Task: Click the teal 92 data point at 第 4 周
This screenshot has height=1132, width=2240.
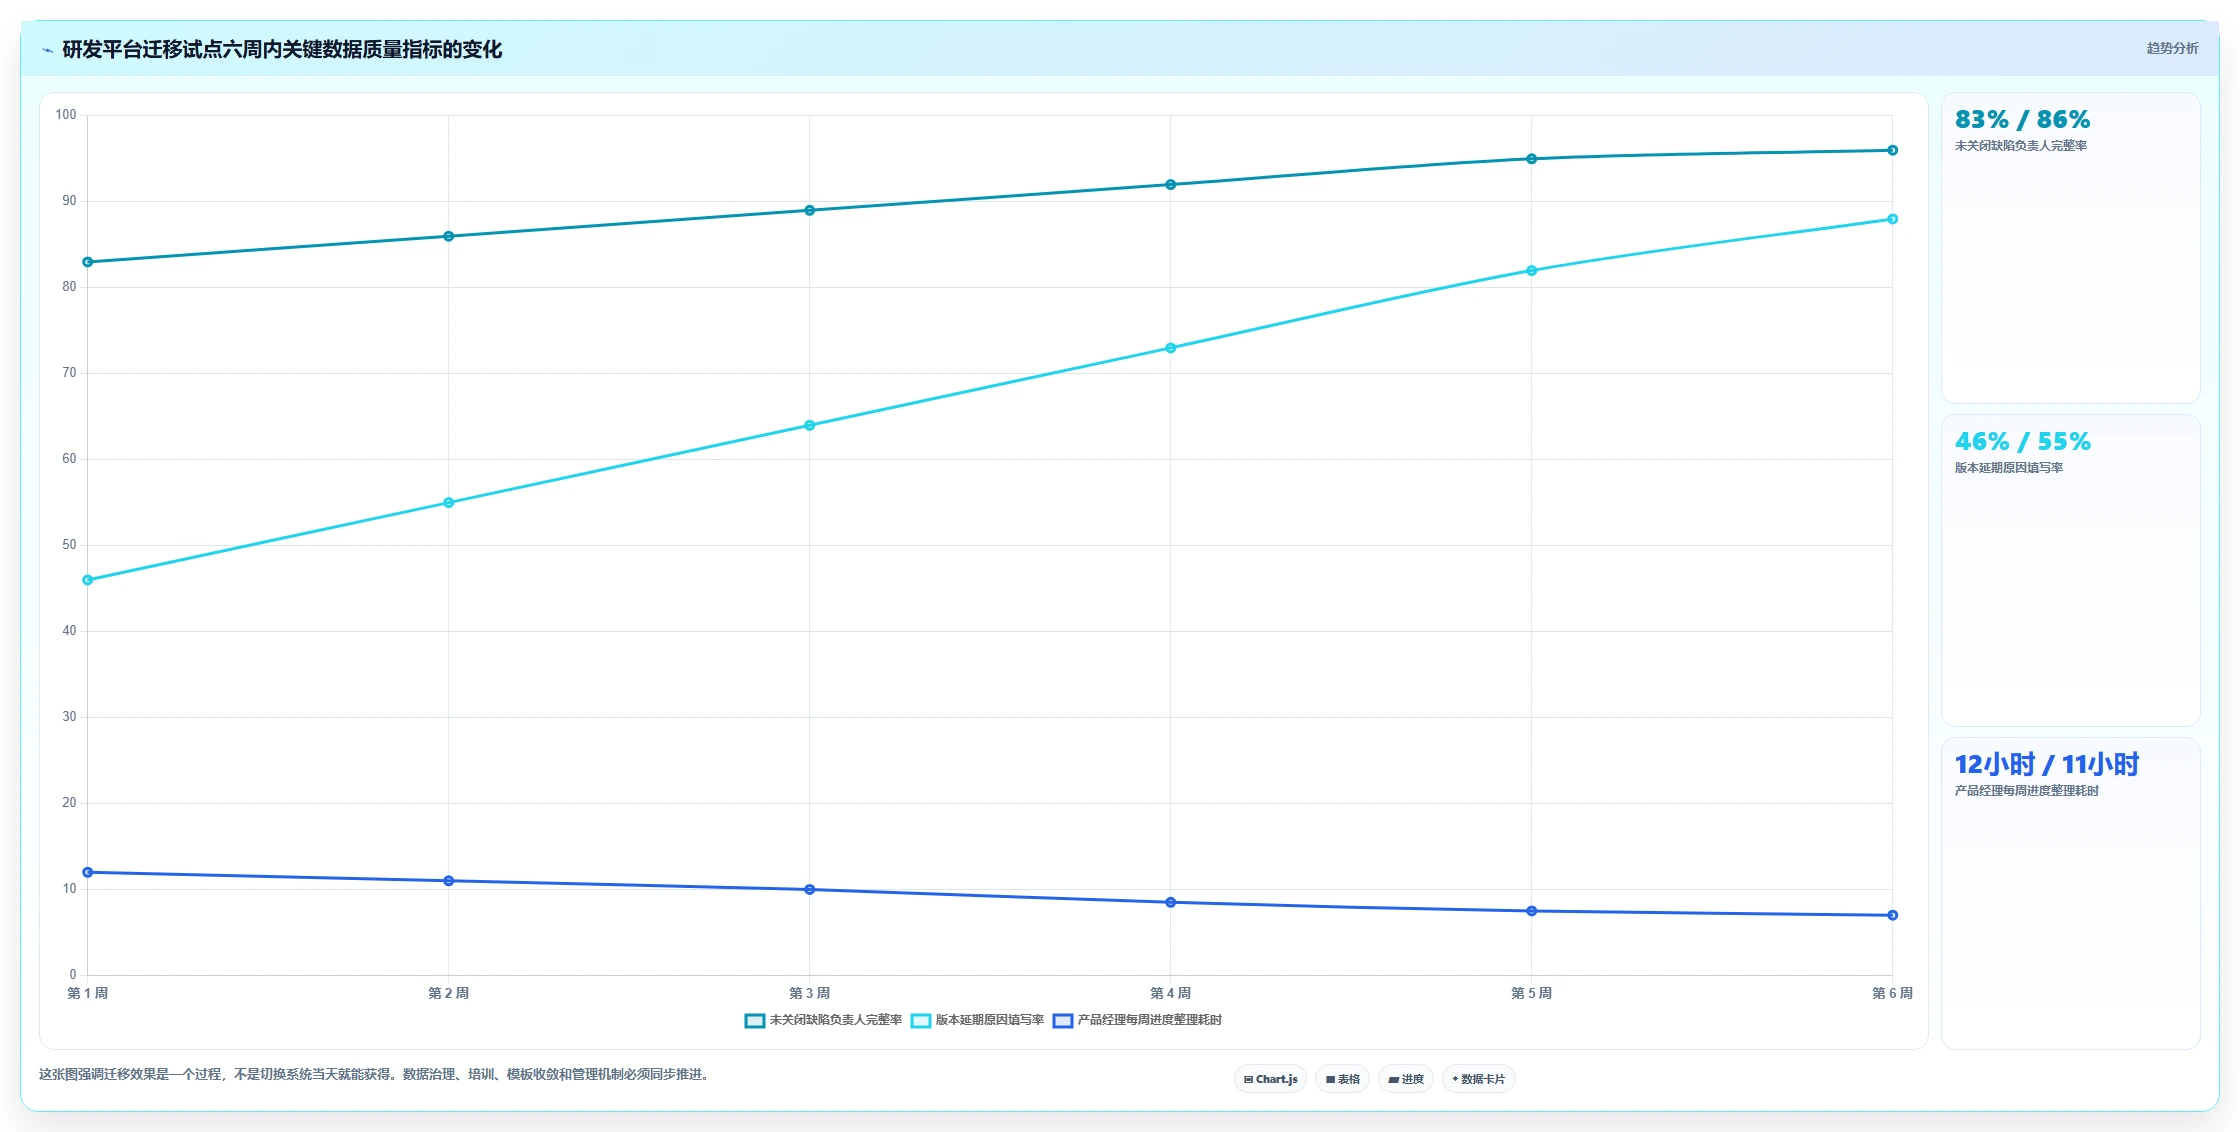Action: [1171, 185]
